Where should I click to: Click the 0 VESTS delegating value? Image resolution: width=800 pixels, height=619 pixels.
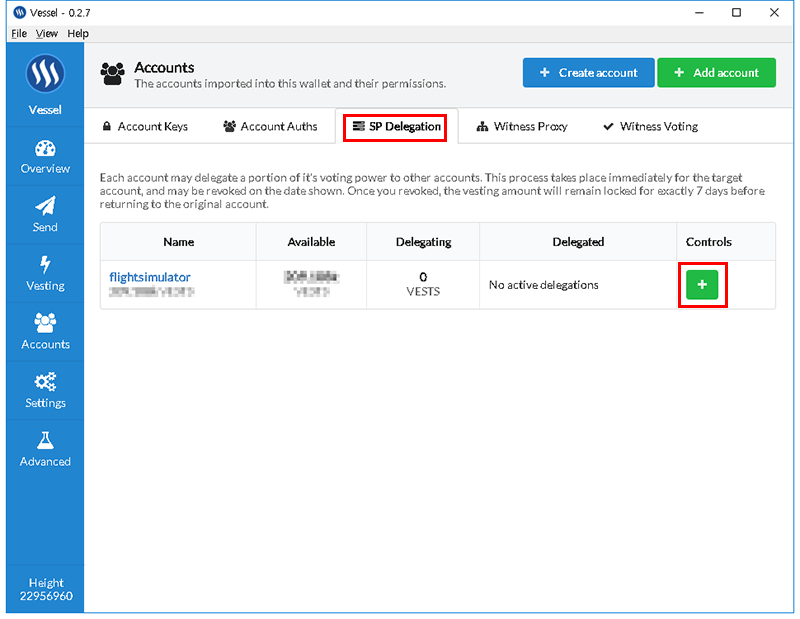click(x=423, y=284)
